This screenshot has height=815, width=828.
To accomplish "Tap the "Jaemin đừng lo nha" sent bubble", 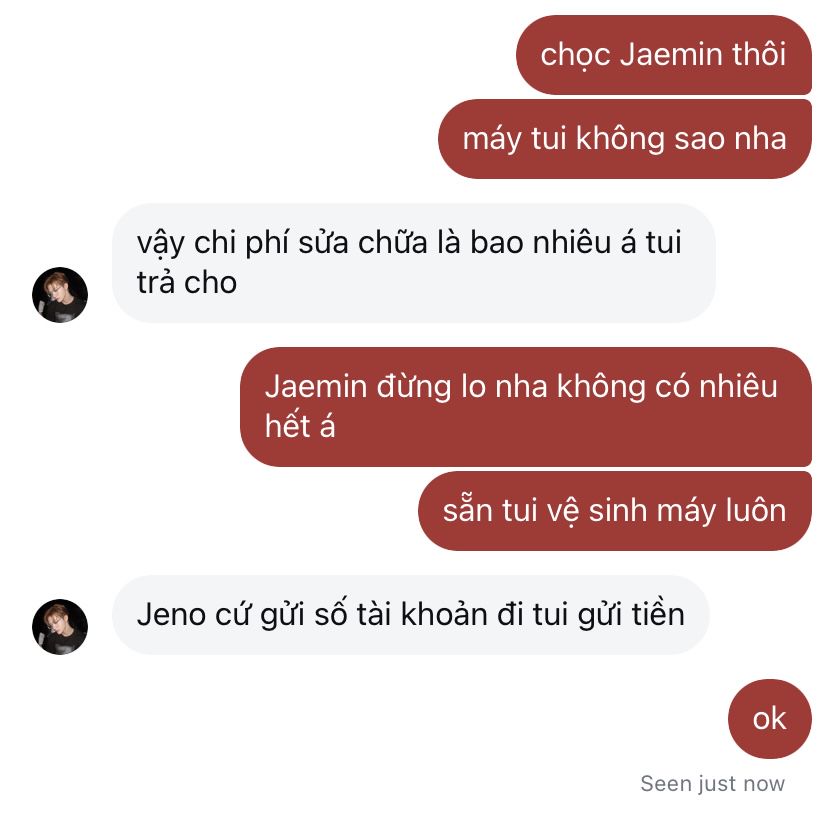I will (x=526, y=407).
